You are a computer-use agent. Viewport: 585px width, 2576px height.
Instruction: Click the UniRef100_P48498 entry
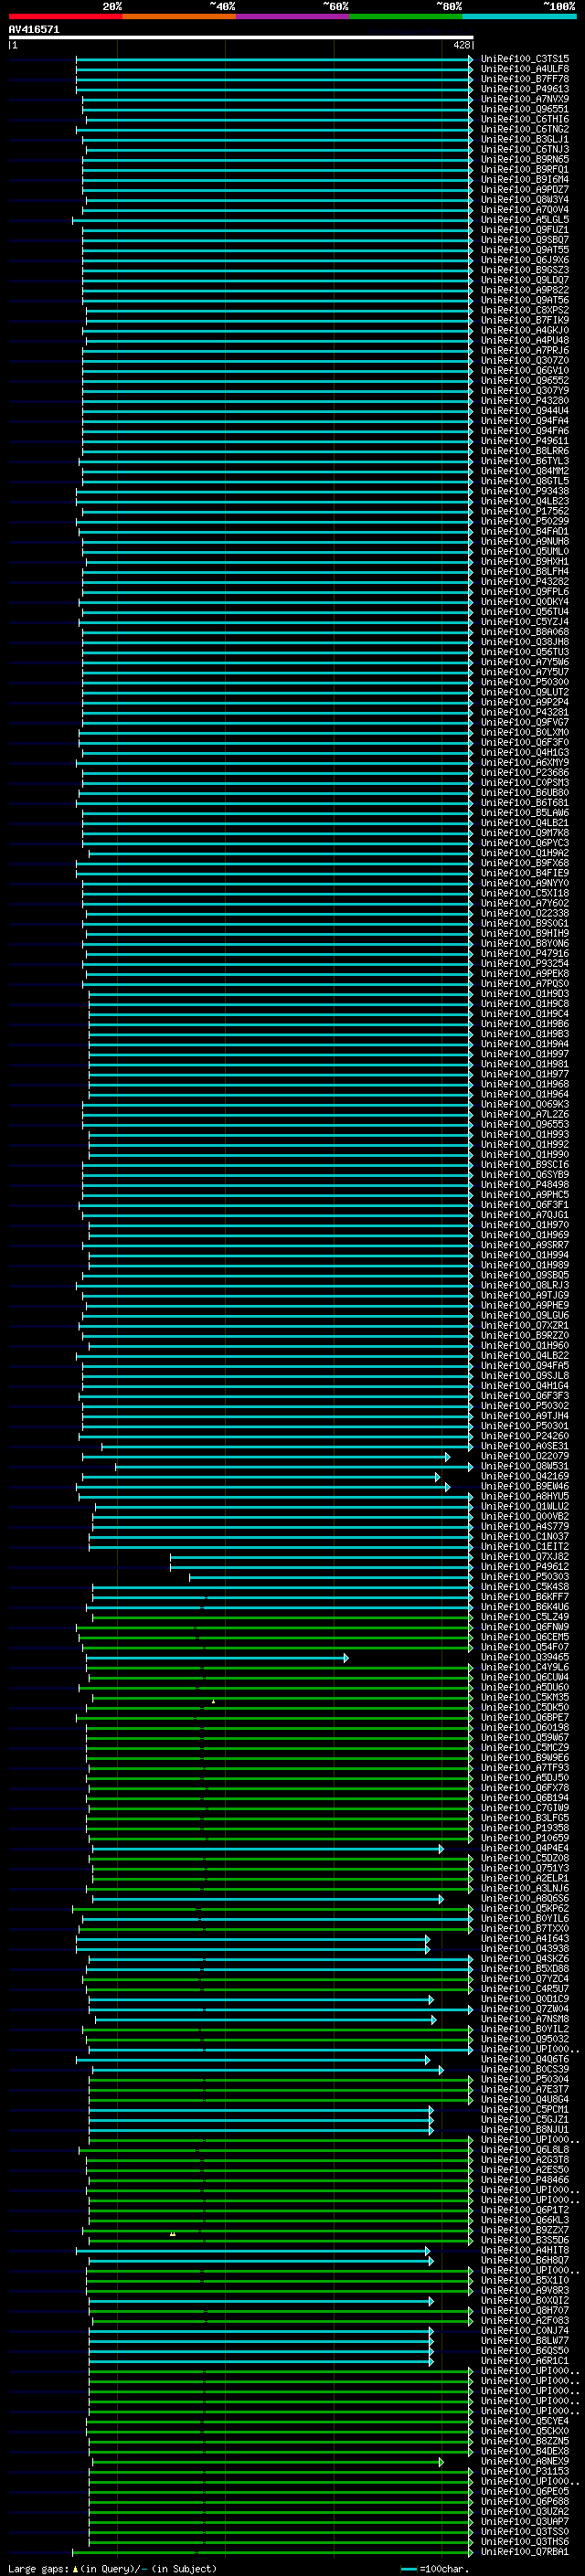click(525, 1184)
